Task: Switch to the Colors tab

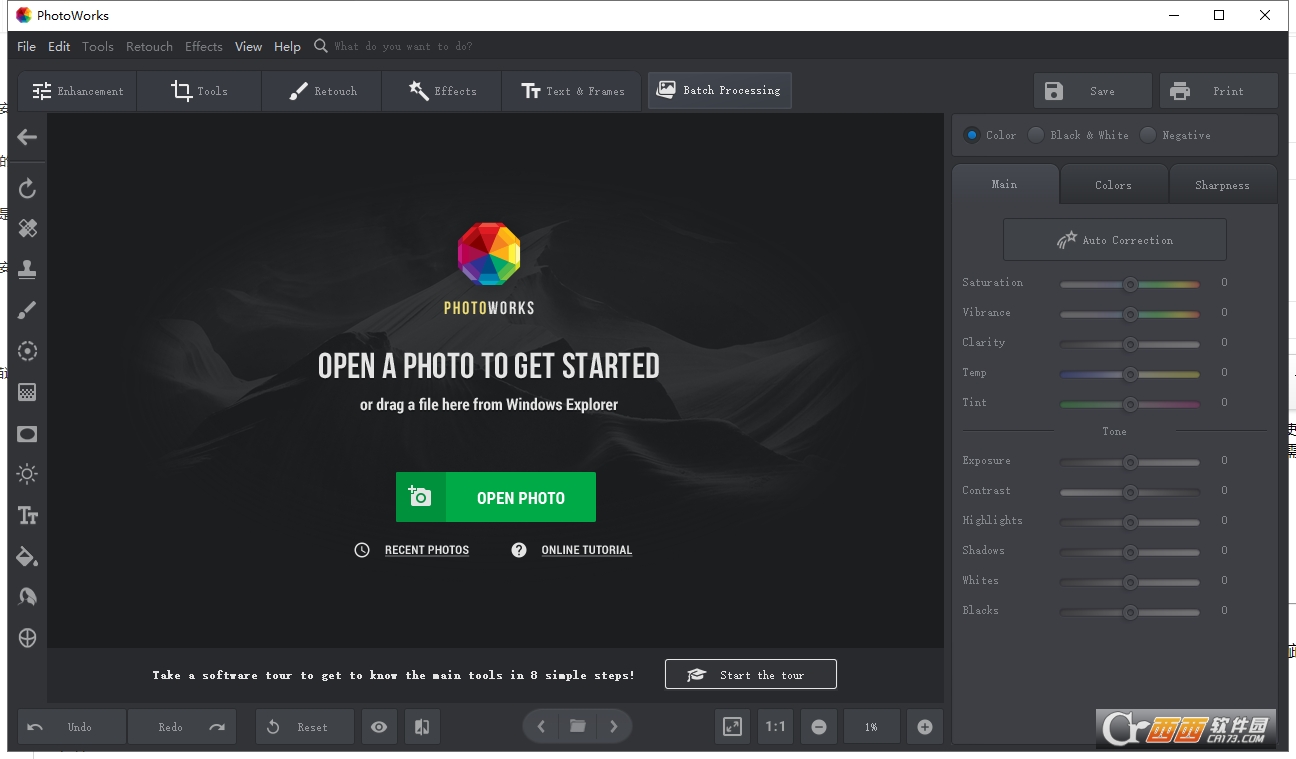Action: (1113, 185)
